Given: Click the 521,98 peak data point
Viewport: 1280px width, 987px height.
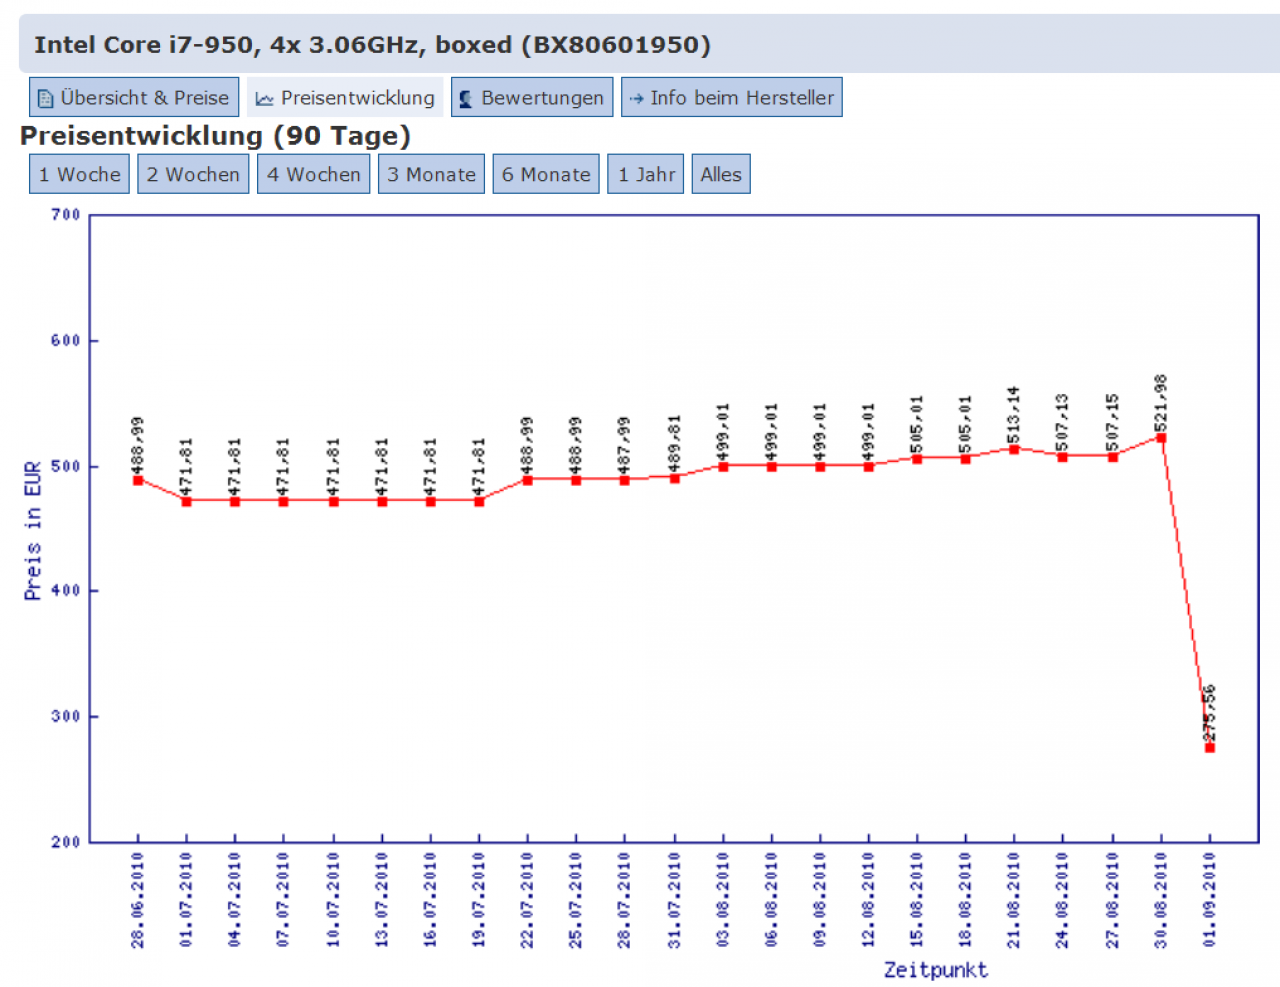Looking at the screenshot, I should (x=1161, y=438).
